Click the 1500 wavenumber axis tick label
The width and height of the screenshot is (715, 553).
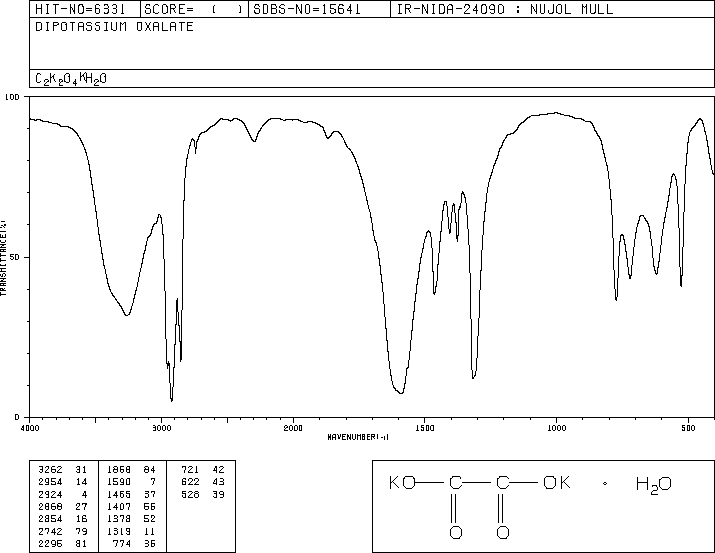pos(425,428)
